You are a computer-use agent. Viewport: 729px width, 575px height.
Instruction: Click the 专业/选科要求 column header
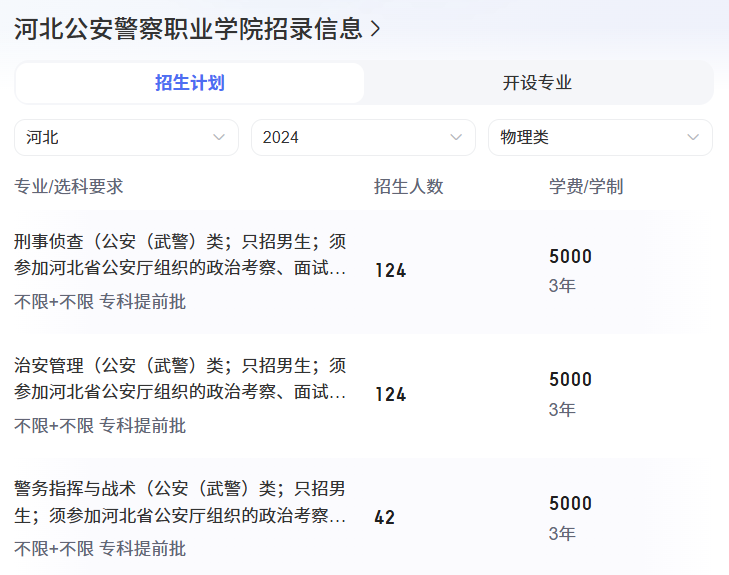click(69, 186)
